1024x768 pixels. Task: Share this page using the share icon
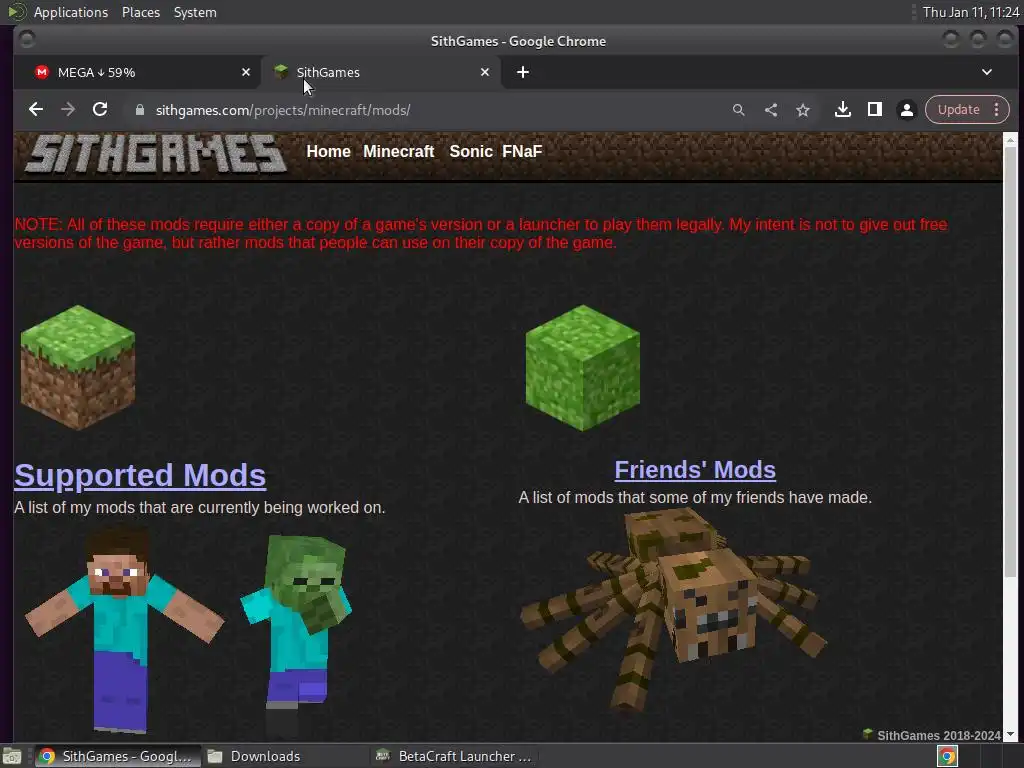[771, 110]
